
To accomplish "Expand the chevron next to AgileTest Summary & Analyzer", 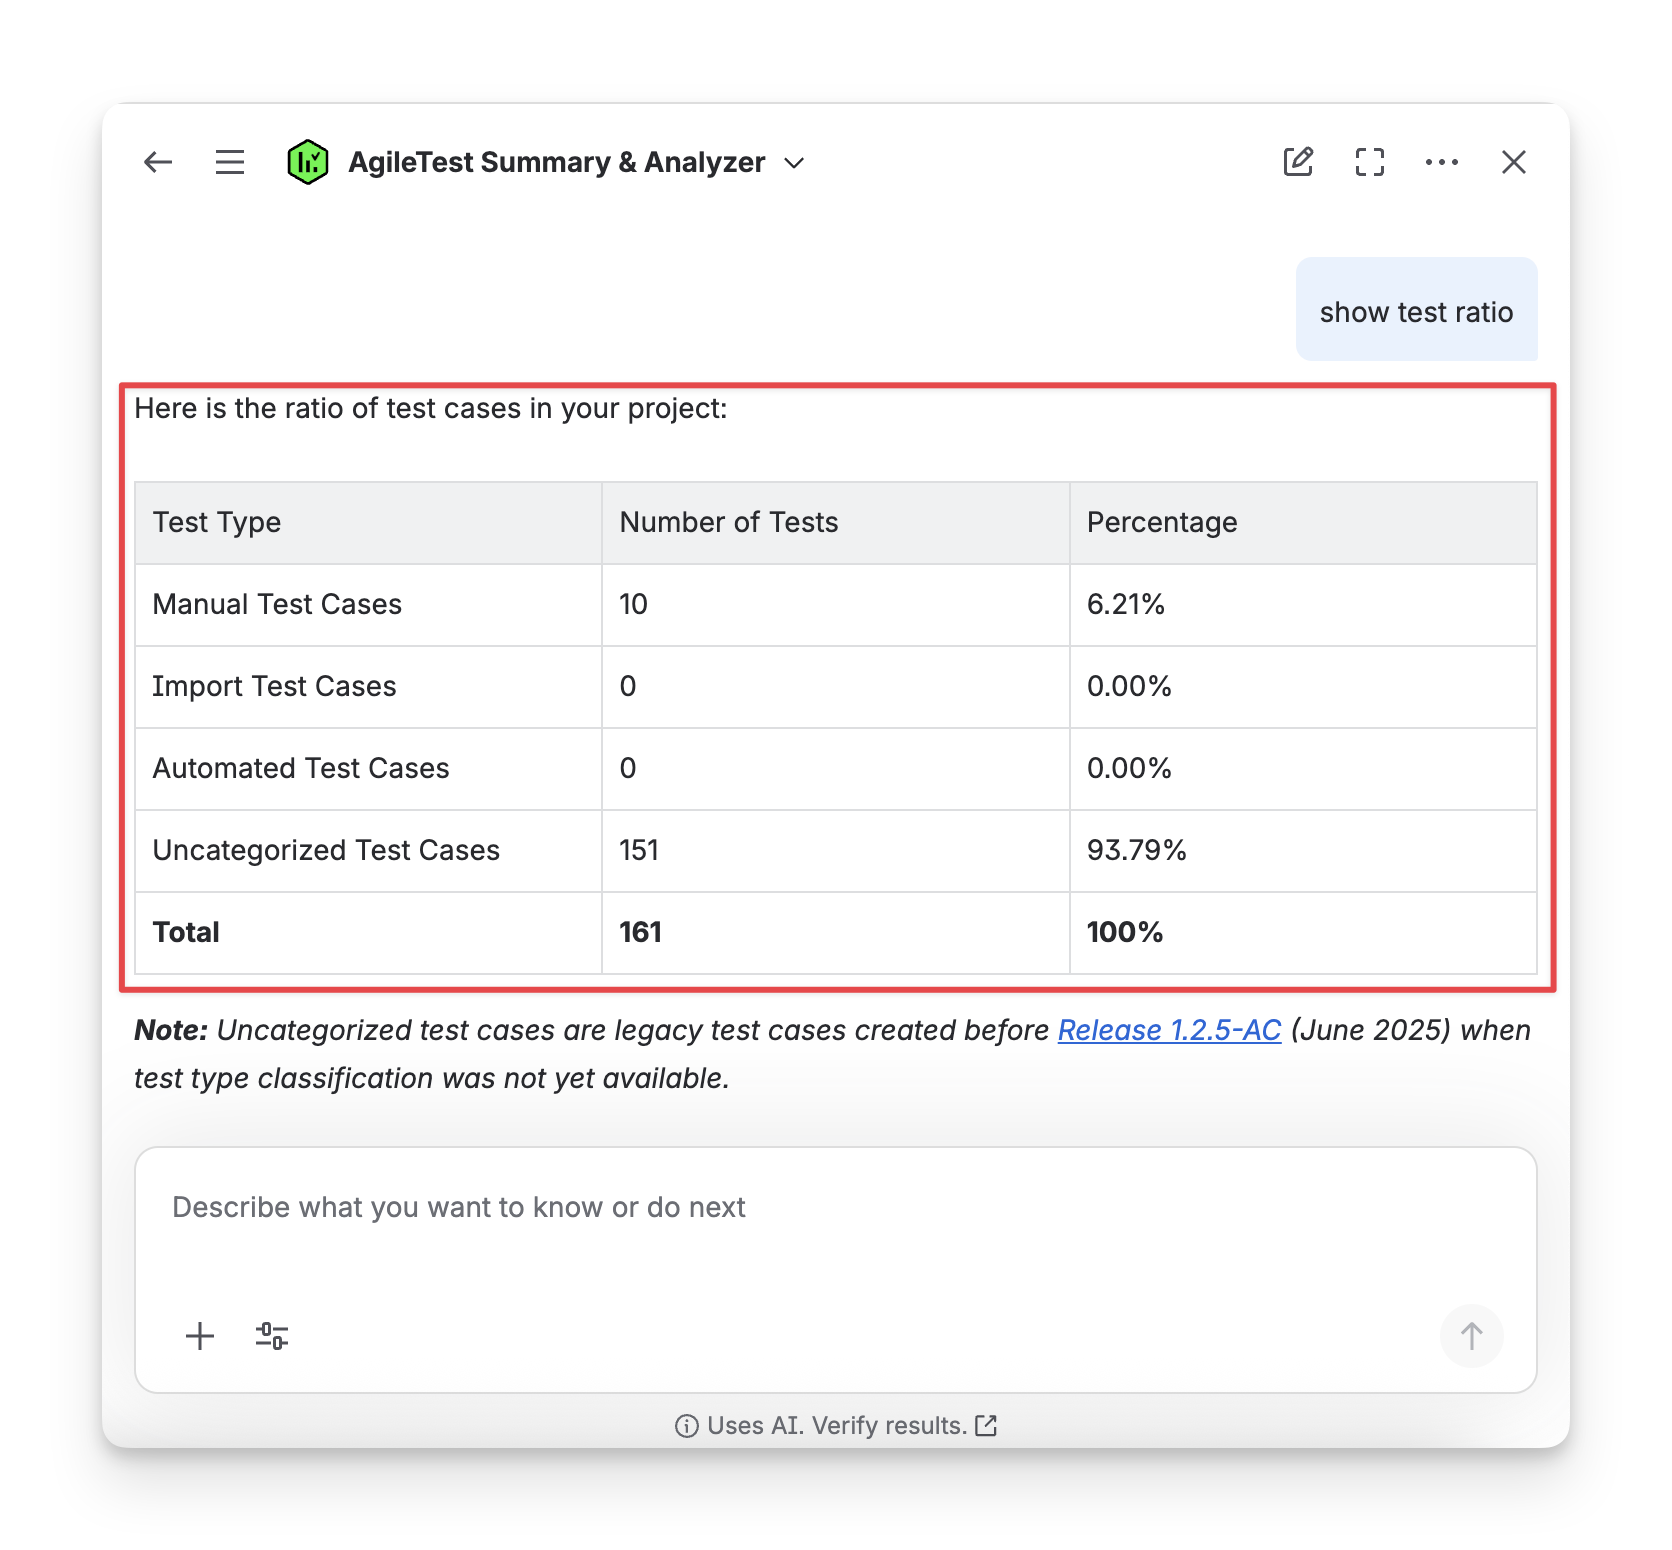I will [795, 163].
